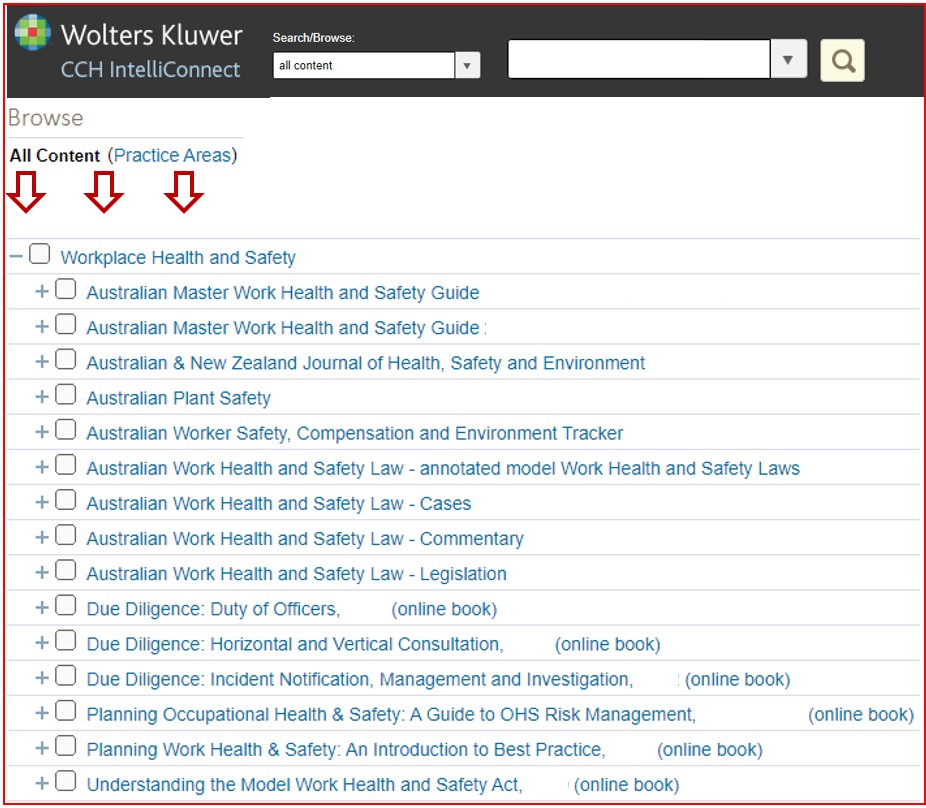926x808 pixels.
Task: Click the magnifying glass search button
Action: coord(842,61)
